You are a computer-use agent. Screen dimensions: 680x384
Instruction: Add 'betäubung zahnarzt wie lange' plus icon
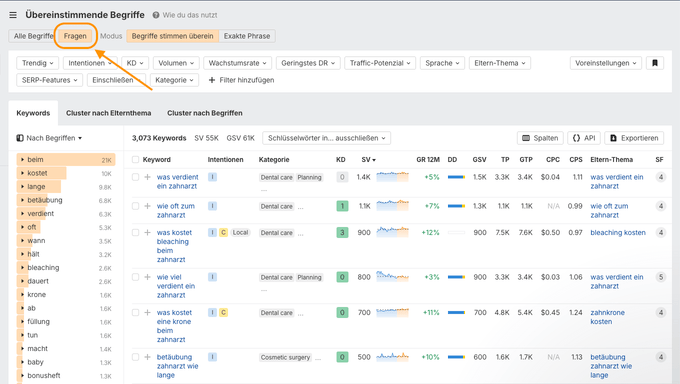(x=147, y=357)
